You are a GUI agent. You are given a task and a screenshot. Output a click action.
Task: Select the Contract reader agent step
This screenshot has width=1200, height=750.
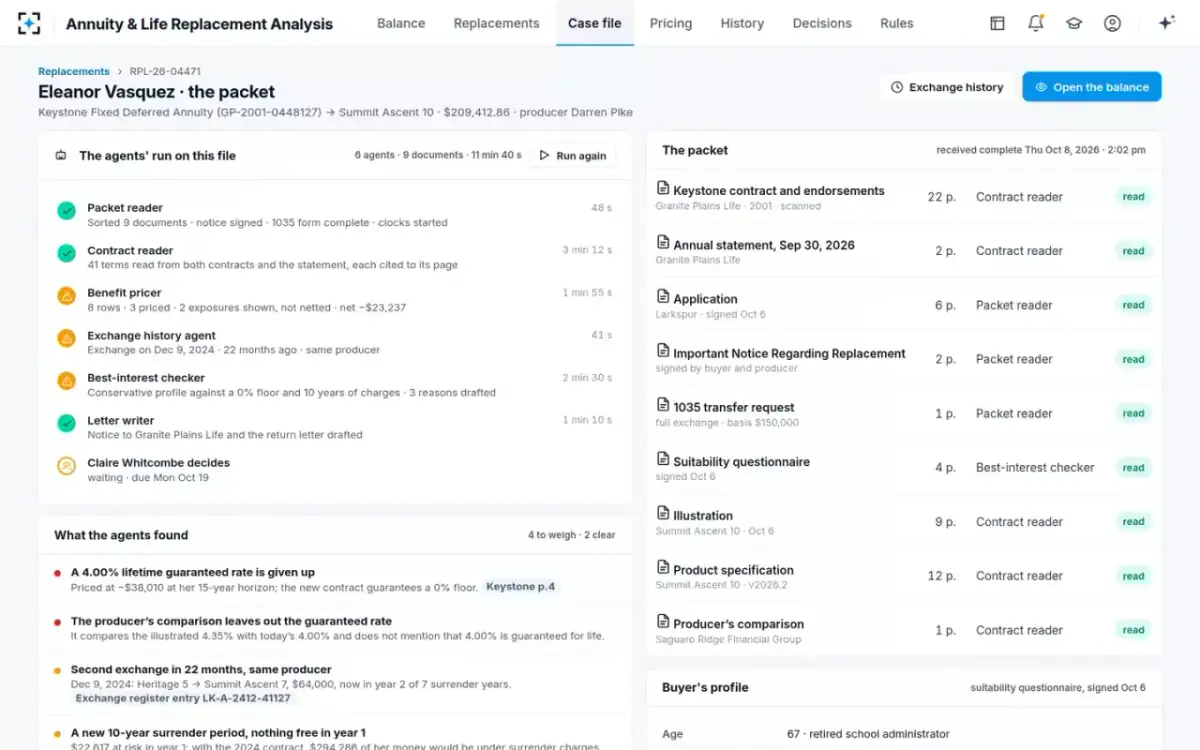[x=335, y=257]
